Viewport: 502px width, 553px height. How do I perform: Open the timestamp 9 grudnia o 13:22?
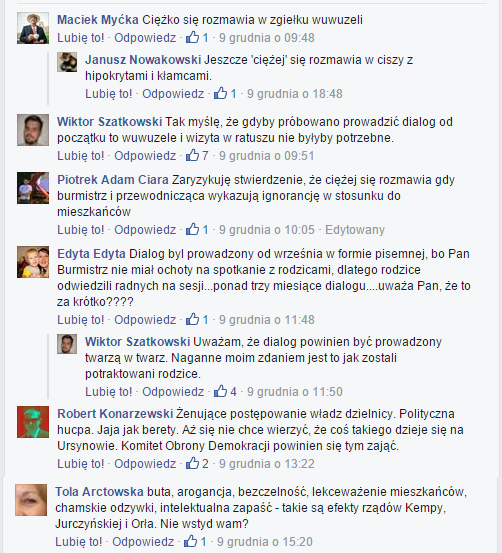click(266, 463)
